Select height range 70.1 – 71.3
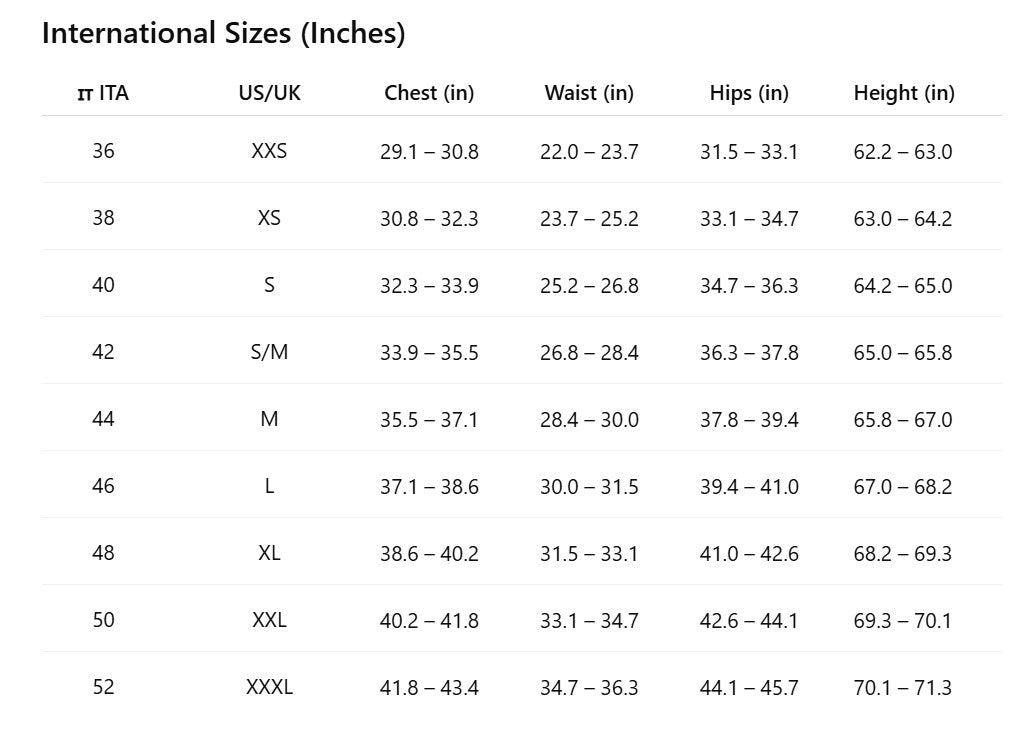1030x739 pixels. tap(903, 688)
